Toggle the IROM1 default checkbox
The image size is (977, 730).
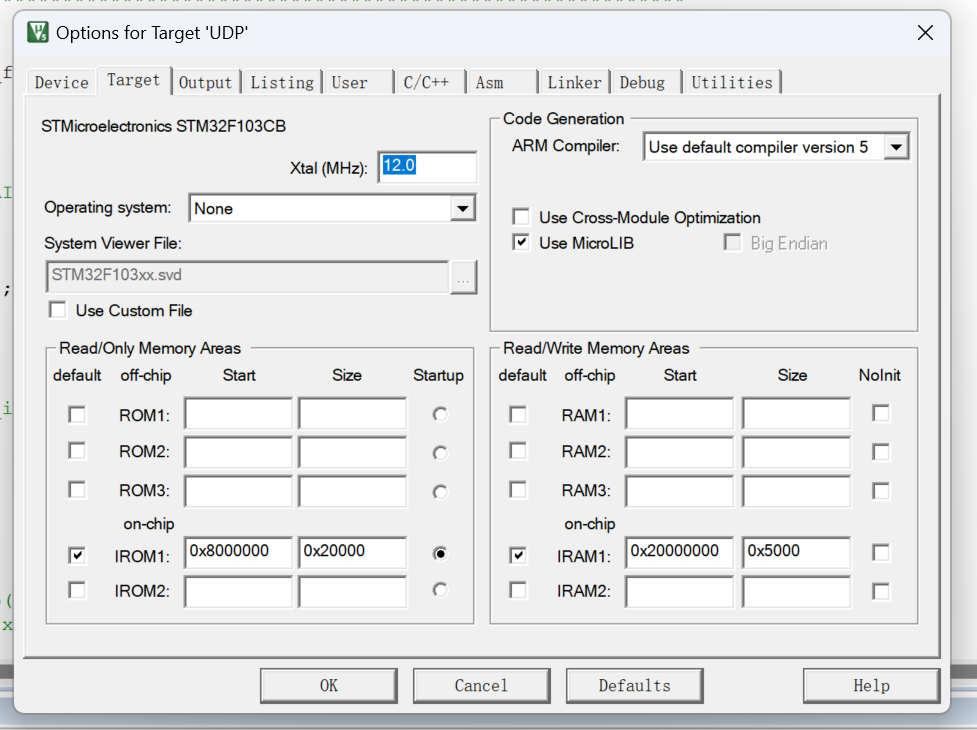pyautogui.click(x=77, y=555)
